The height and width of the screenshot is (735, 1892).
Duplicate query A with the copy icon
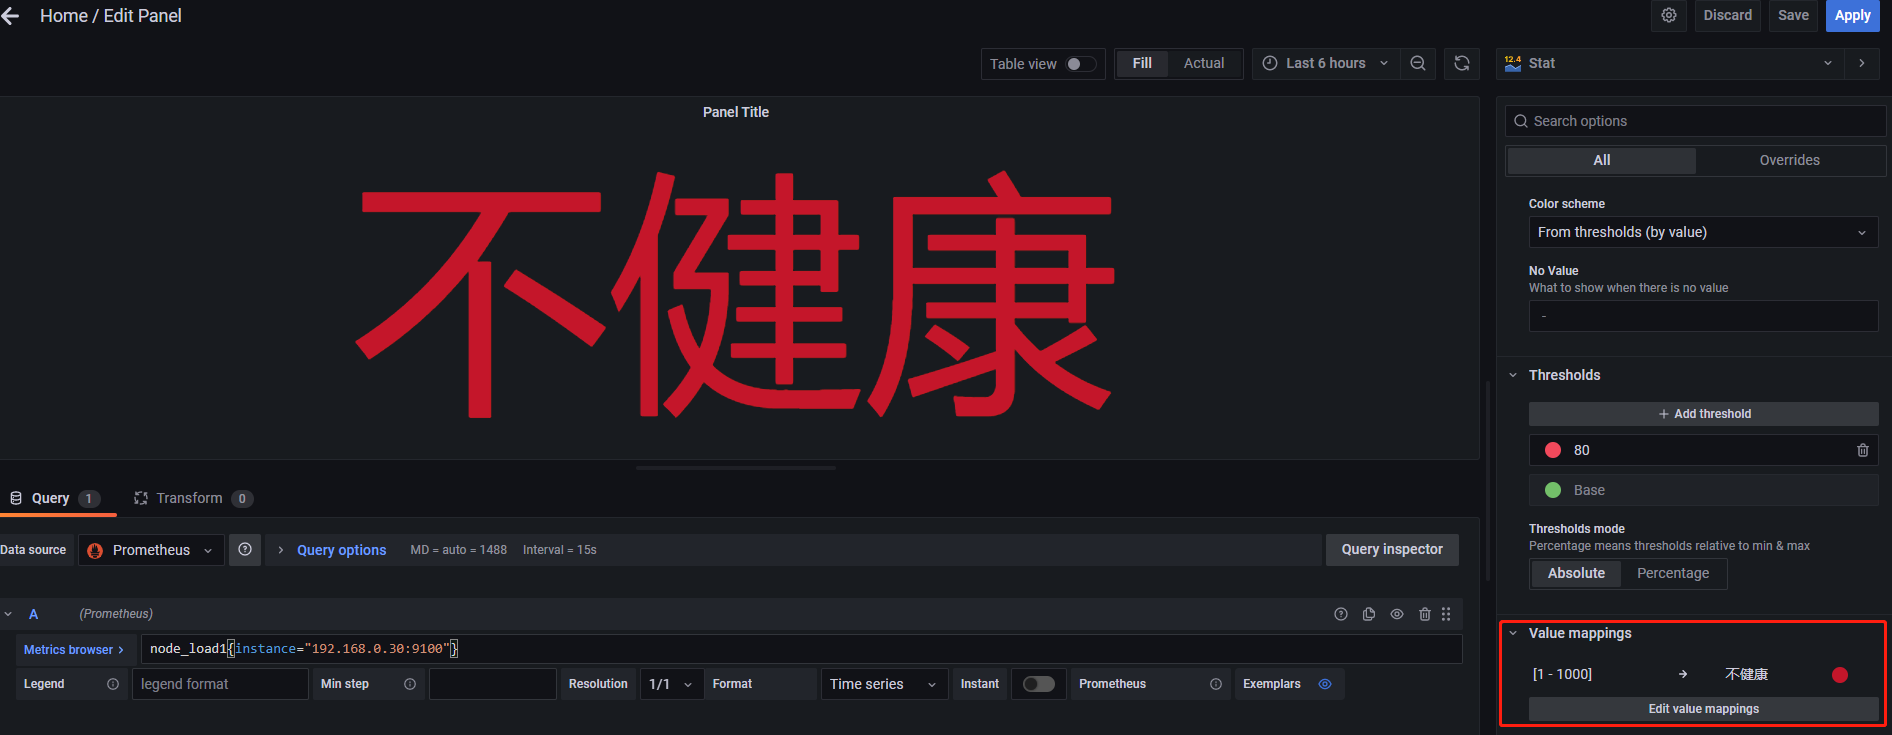pyautogui.click(x=1369, y=614)
